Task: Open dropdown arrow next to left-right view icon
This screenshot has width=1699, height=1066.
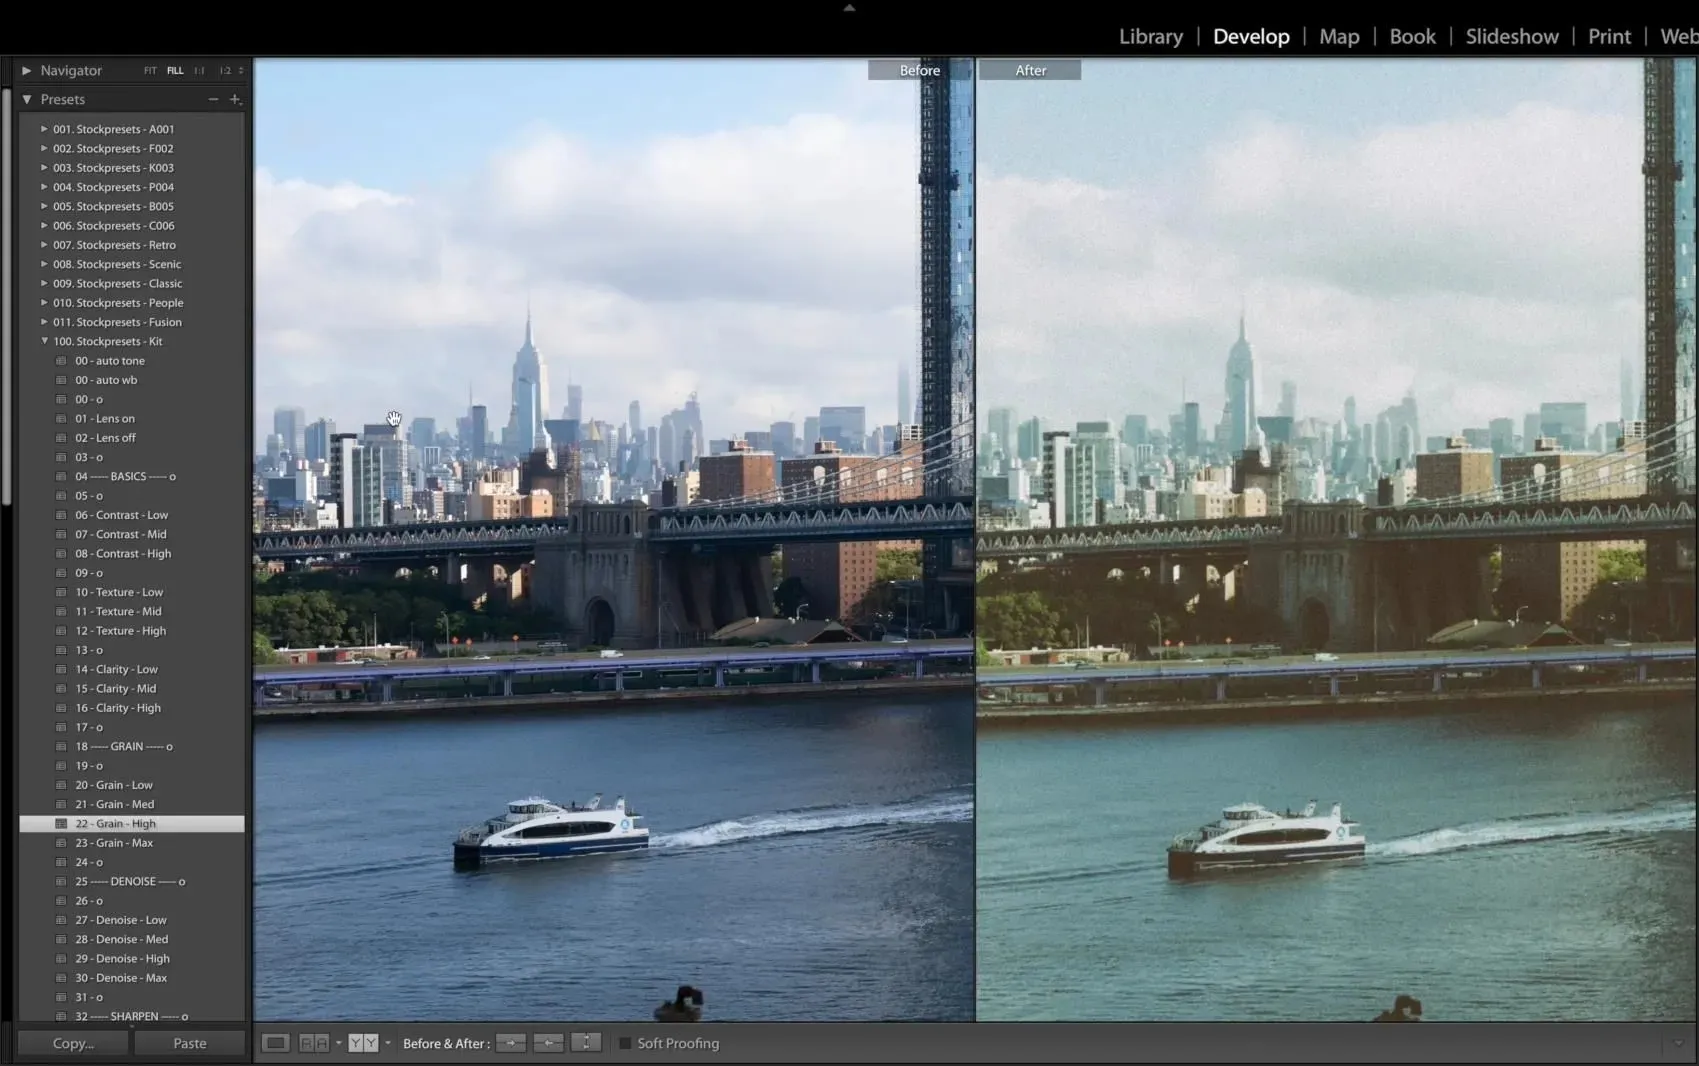Action: 338,1043
